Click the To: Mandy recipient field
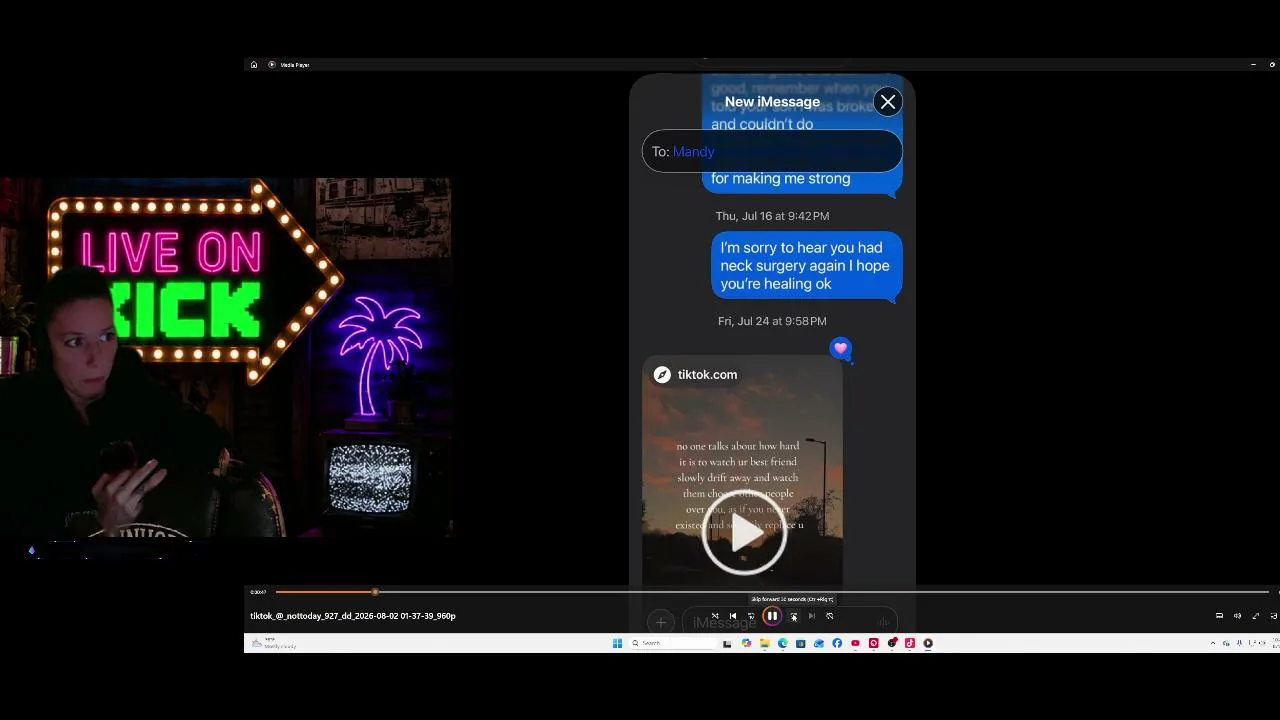1280x720 pixels. 772,151
